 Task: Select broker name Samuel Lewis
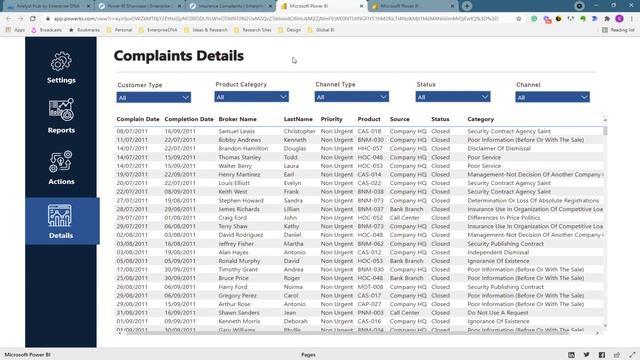pyautogui.click(x=236, y=131)
